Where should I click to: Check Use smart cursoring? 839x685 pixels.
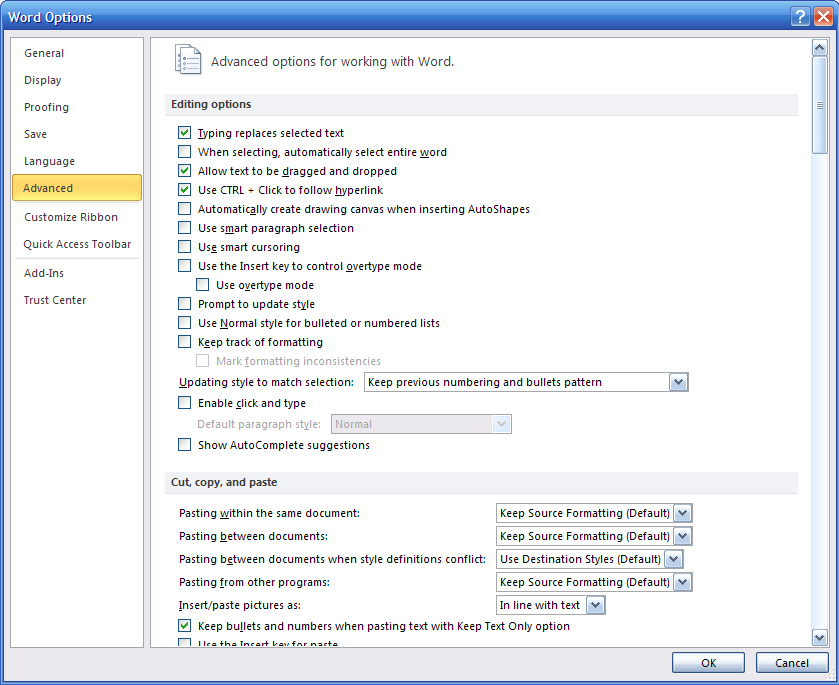click(185, 247)
